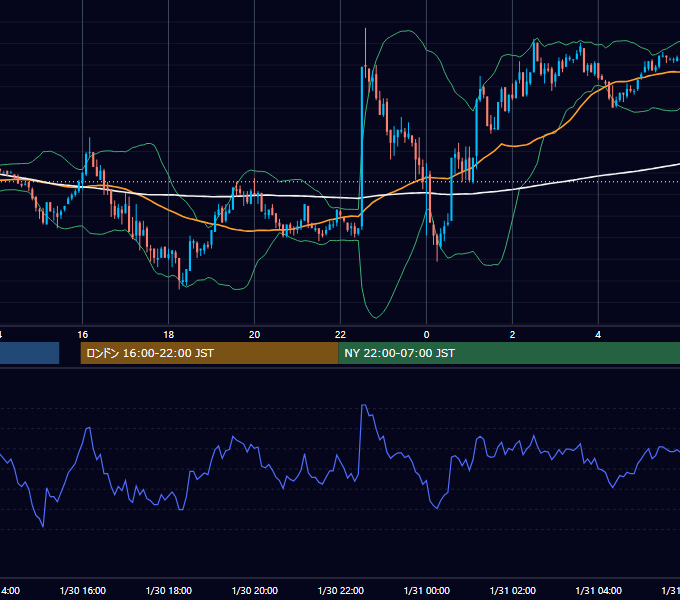
Task: Click the 4 hour label on price axis
Action: pos(598,335)
